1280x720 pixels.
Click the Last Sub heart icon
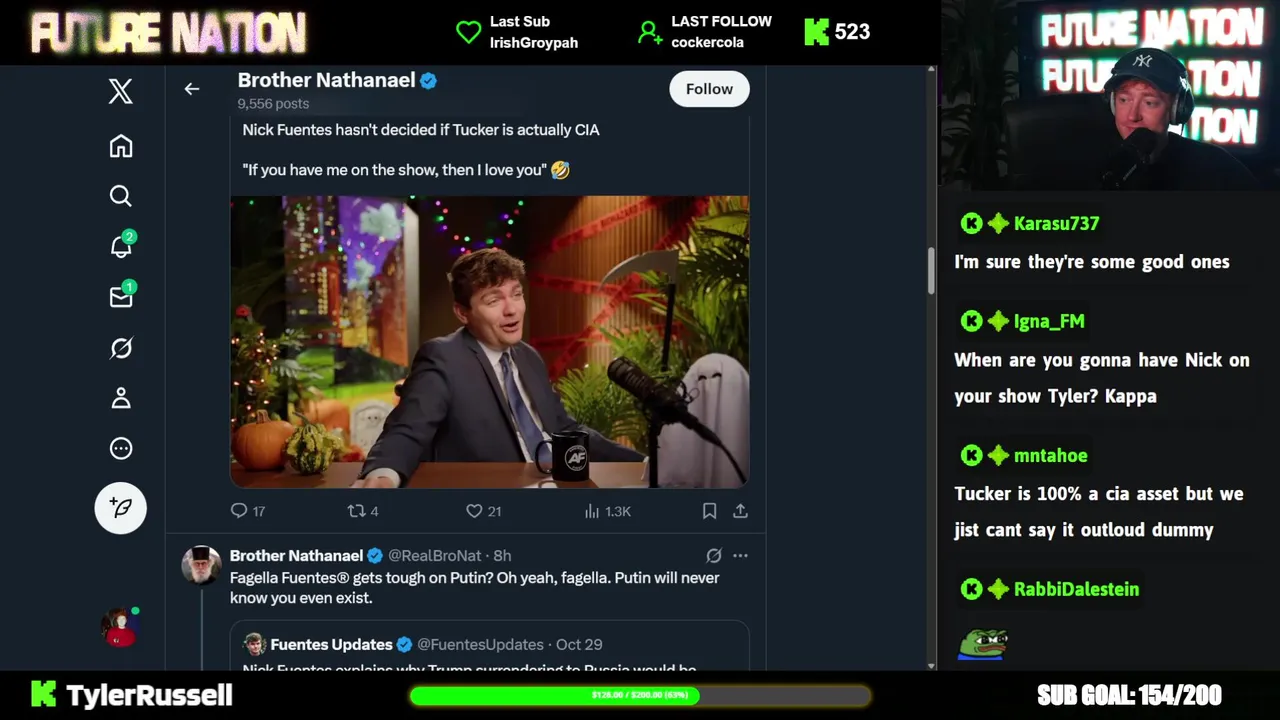[468, 32]
